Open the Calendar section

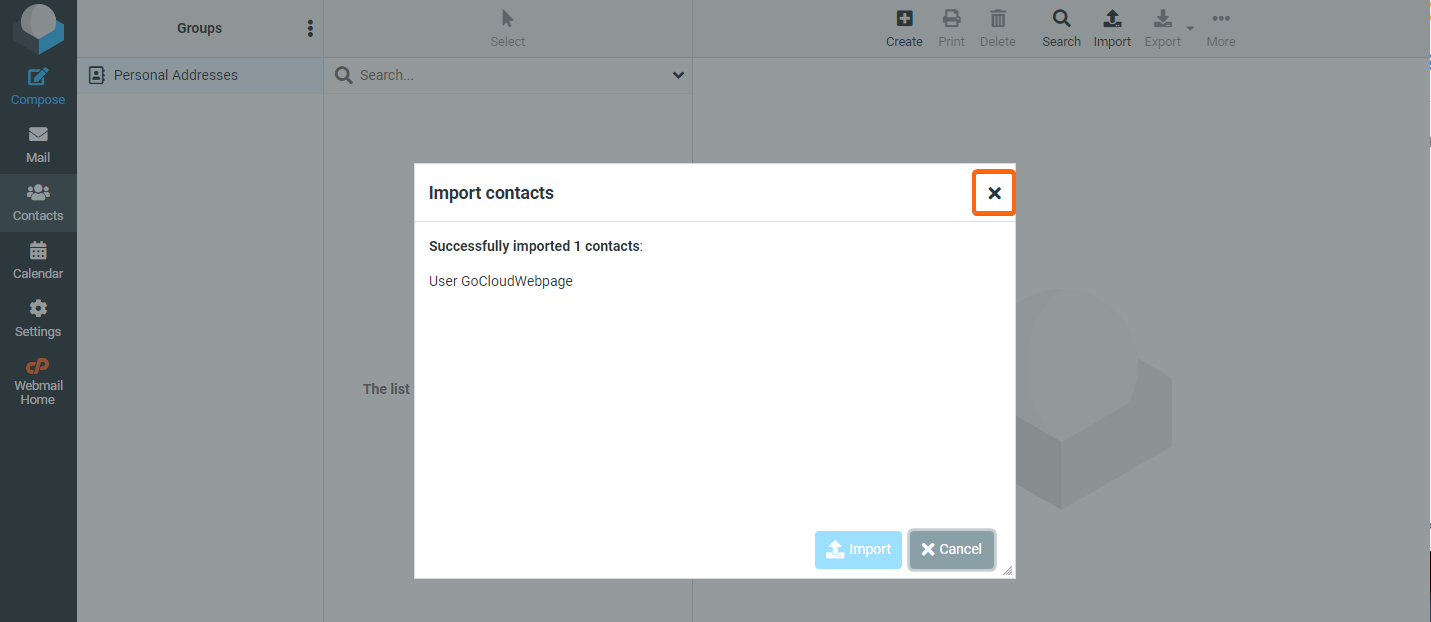click(x=38, y=260)
